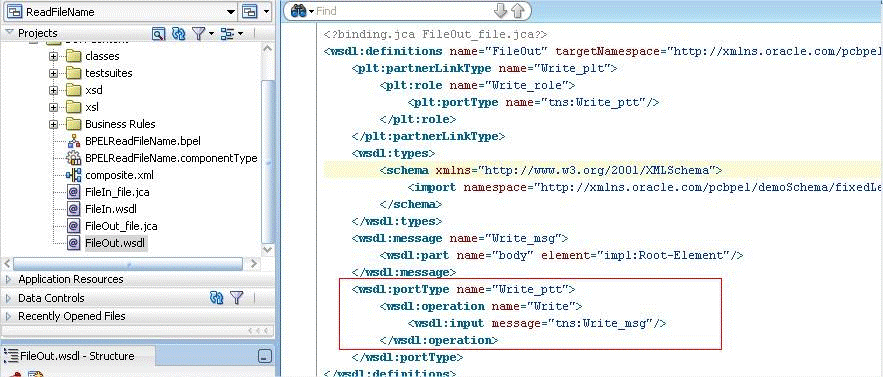
Task: Click the FileOut_file.jca file icon
Action: pyautogui.click(x=74, y=226)
